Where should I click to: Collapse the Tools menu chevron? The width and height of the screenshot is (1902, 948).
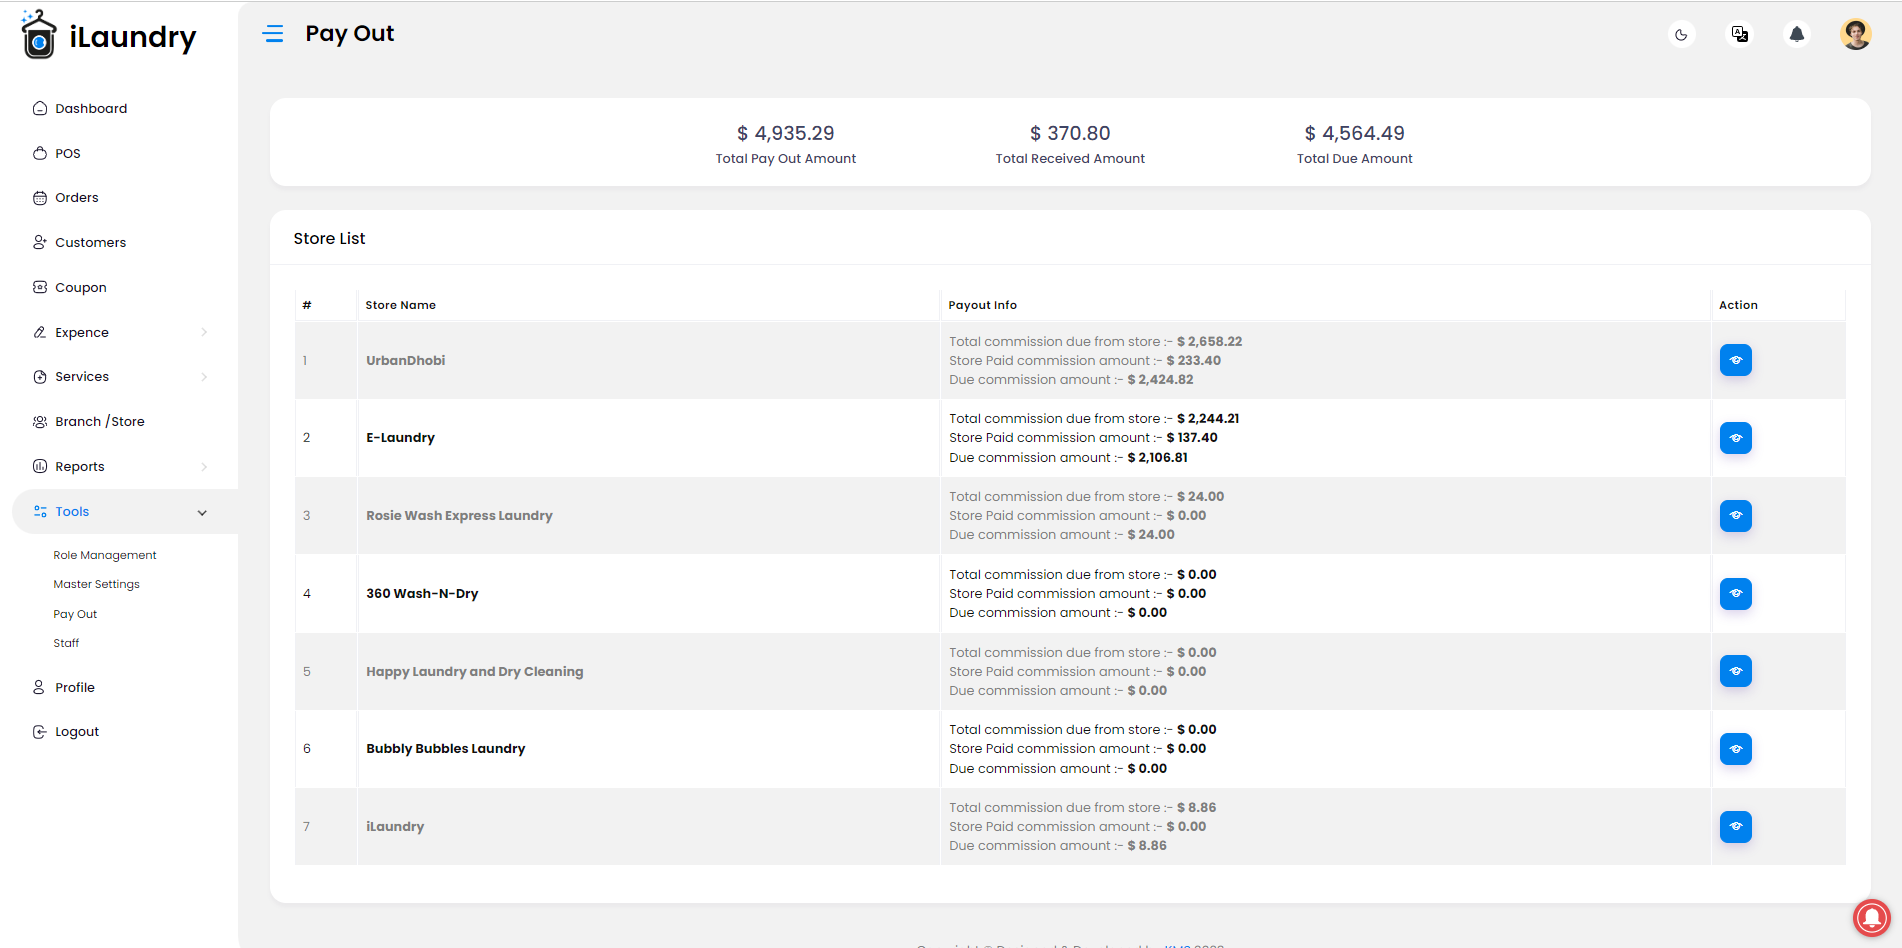coord(202,512)
